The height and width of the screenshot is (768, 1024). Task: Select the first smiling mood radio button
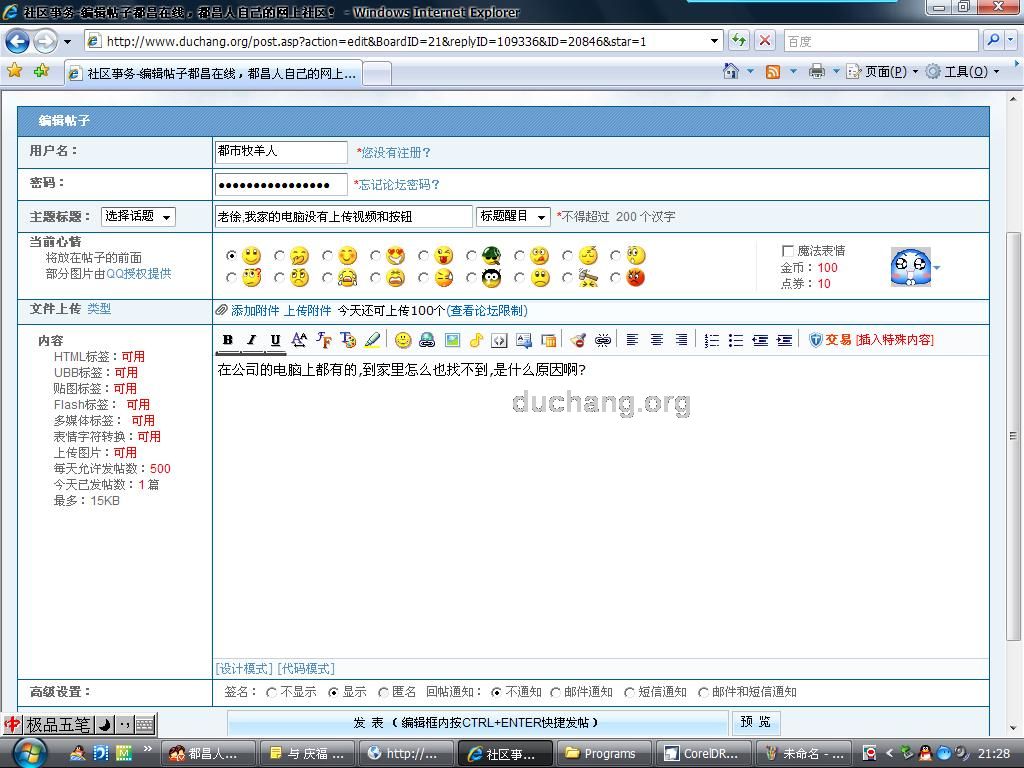231,255
